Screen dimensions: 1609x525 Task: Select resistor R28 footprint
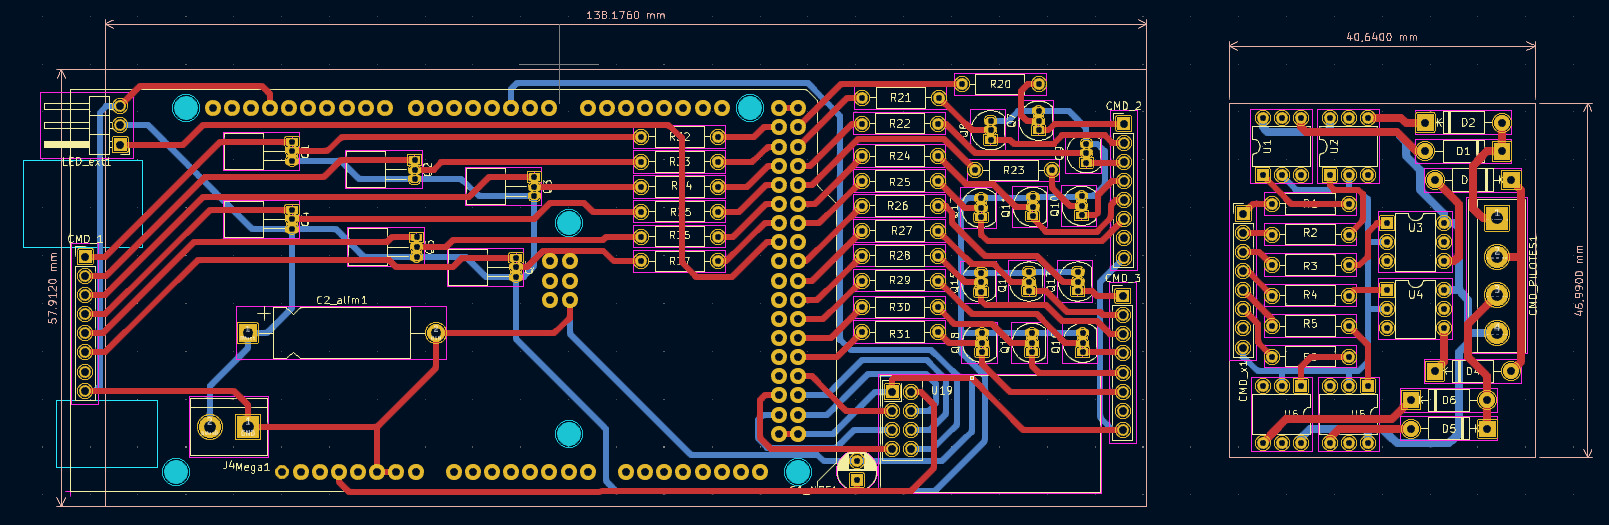[x=900, y=256]
